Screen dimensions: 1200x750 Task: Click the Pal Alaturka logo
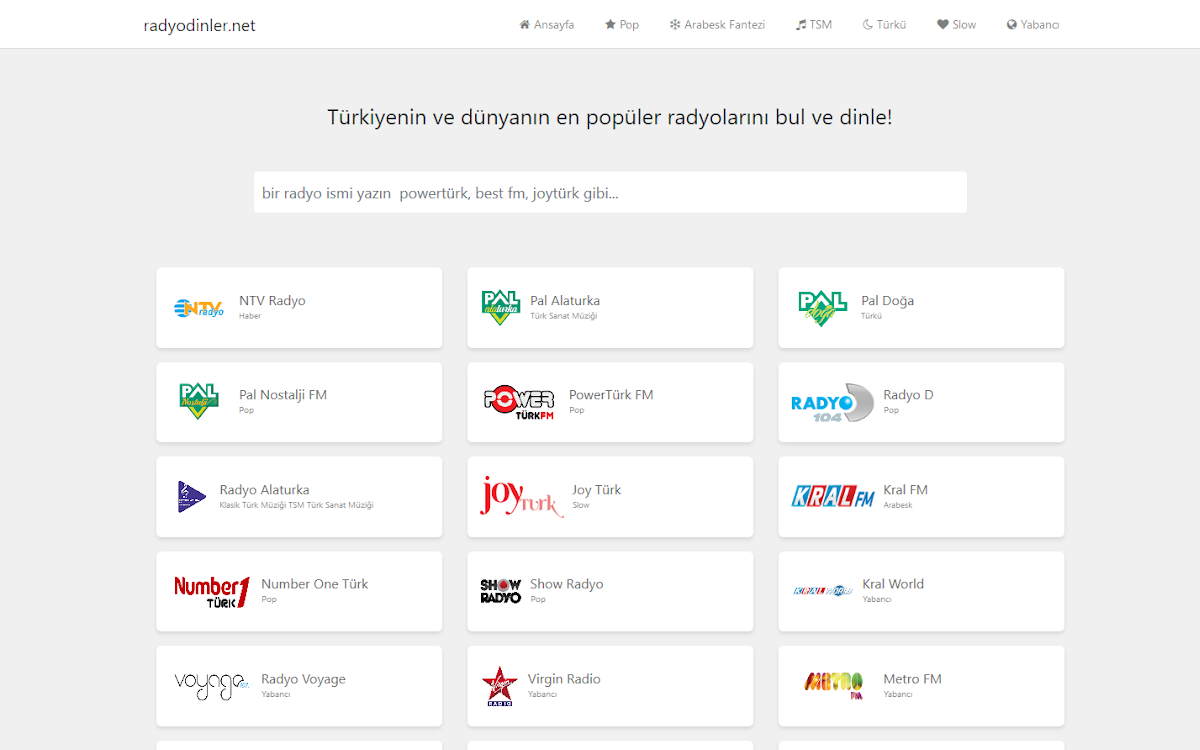[x=501, y=308]
